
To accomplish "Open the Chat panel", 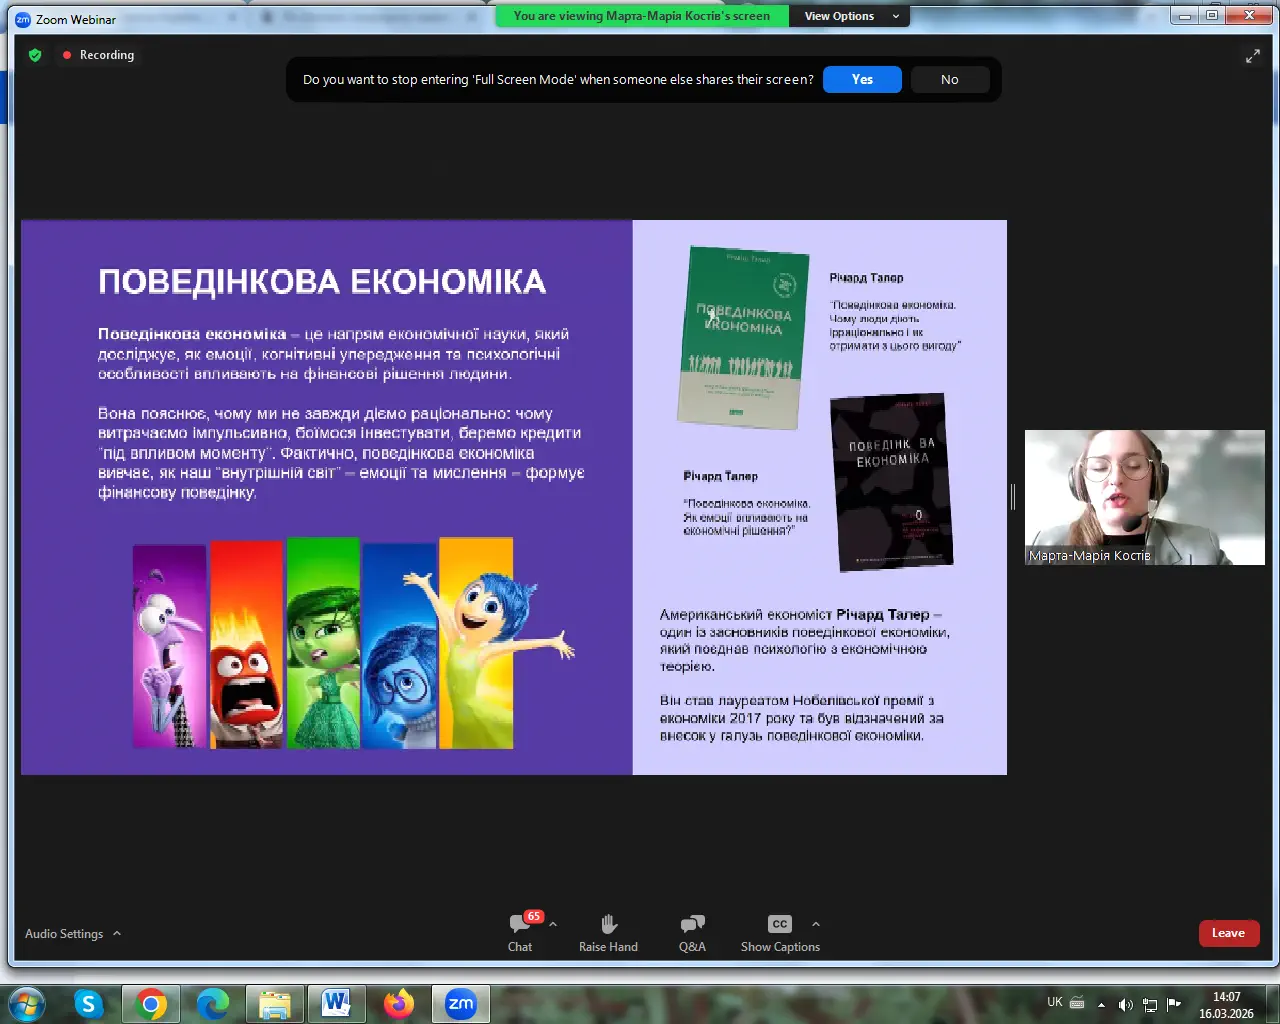I will tap(520, 932).
